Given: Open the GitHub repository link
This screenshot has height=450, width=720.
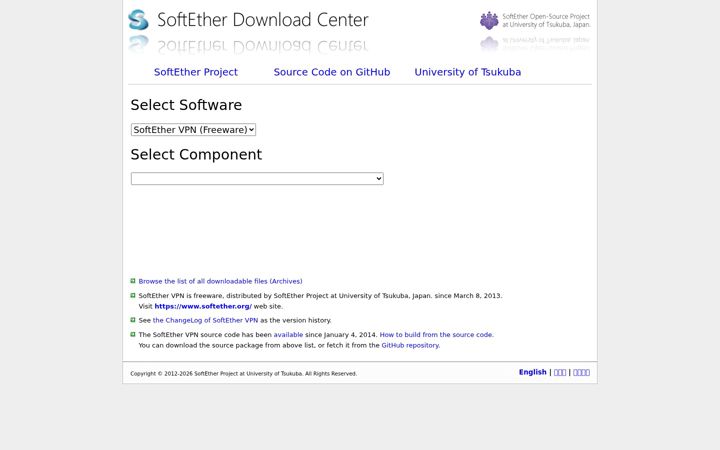Looking at the screenshot, I should pos(410,345).
